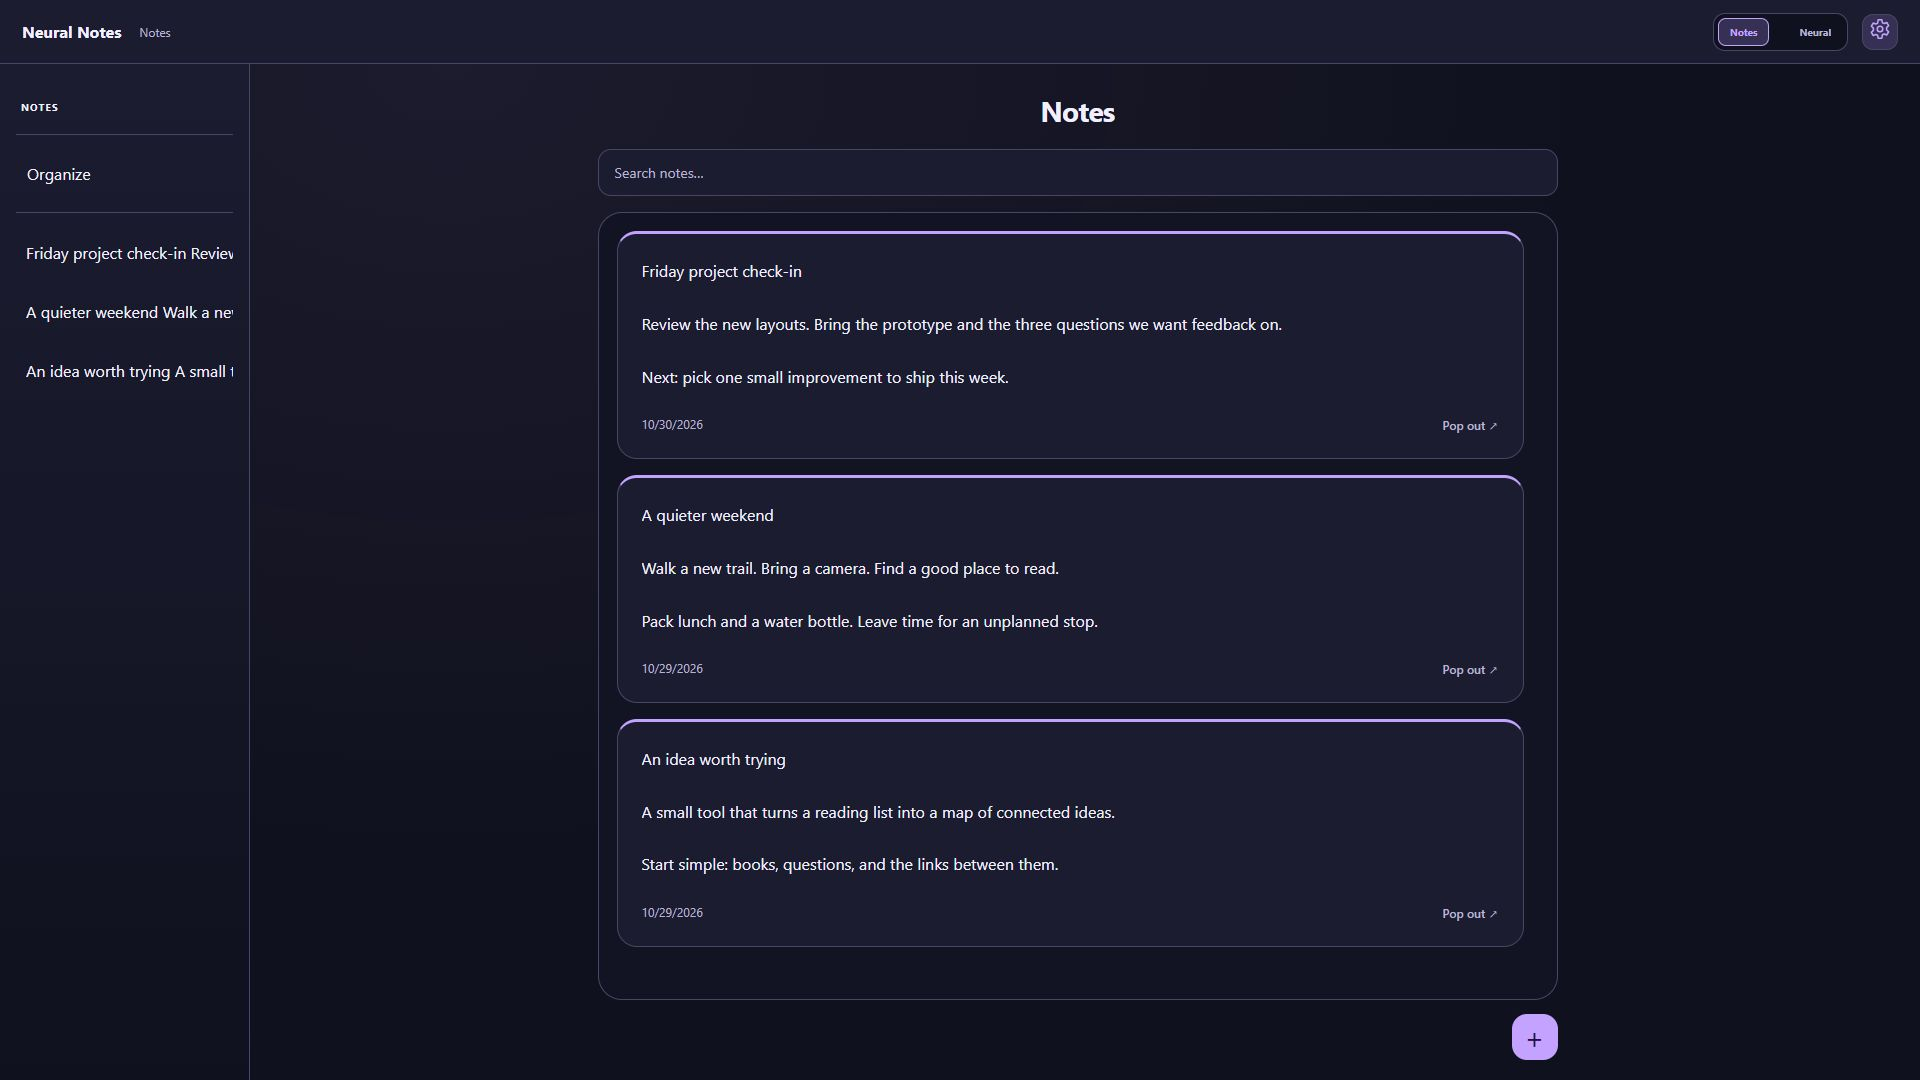The image size is (1920, 1080).
Task: Open Organize in the sidebar
Action: tap(59, 174)
